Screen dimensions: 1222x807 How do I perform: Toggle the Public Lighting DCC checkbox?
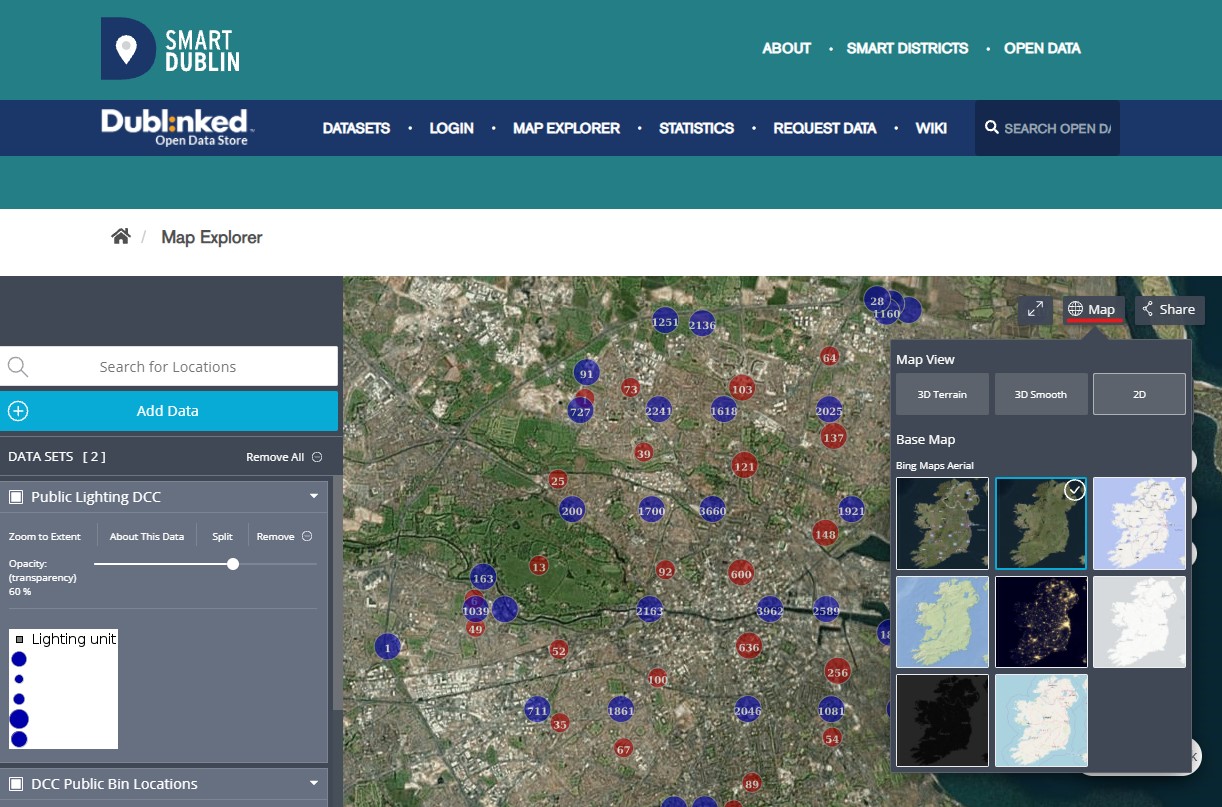pyautogui.click(x=16, y=497)
